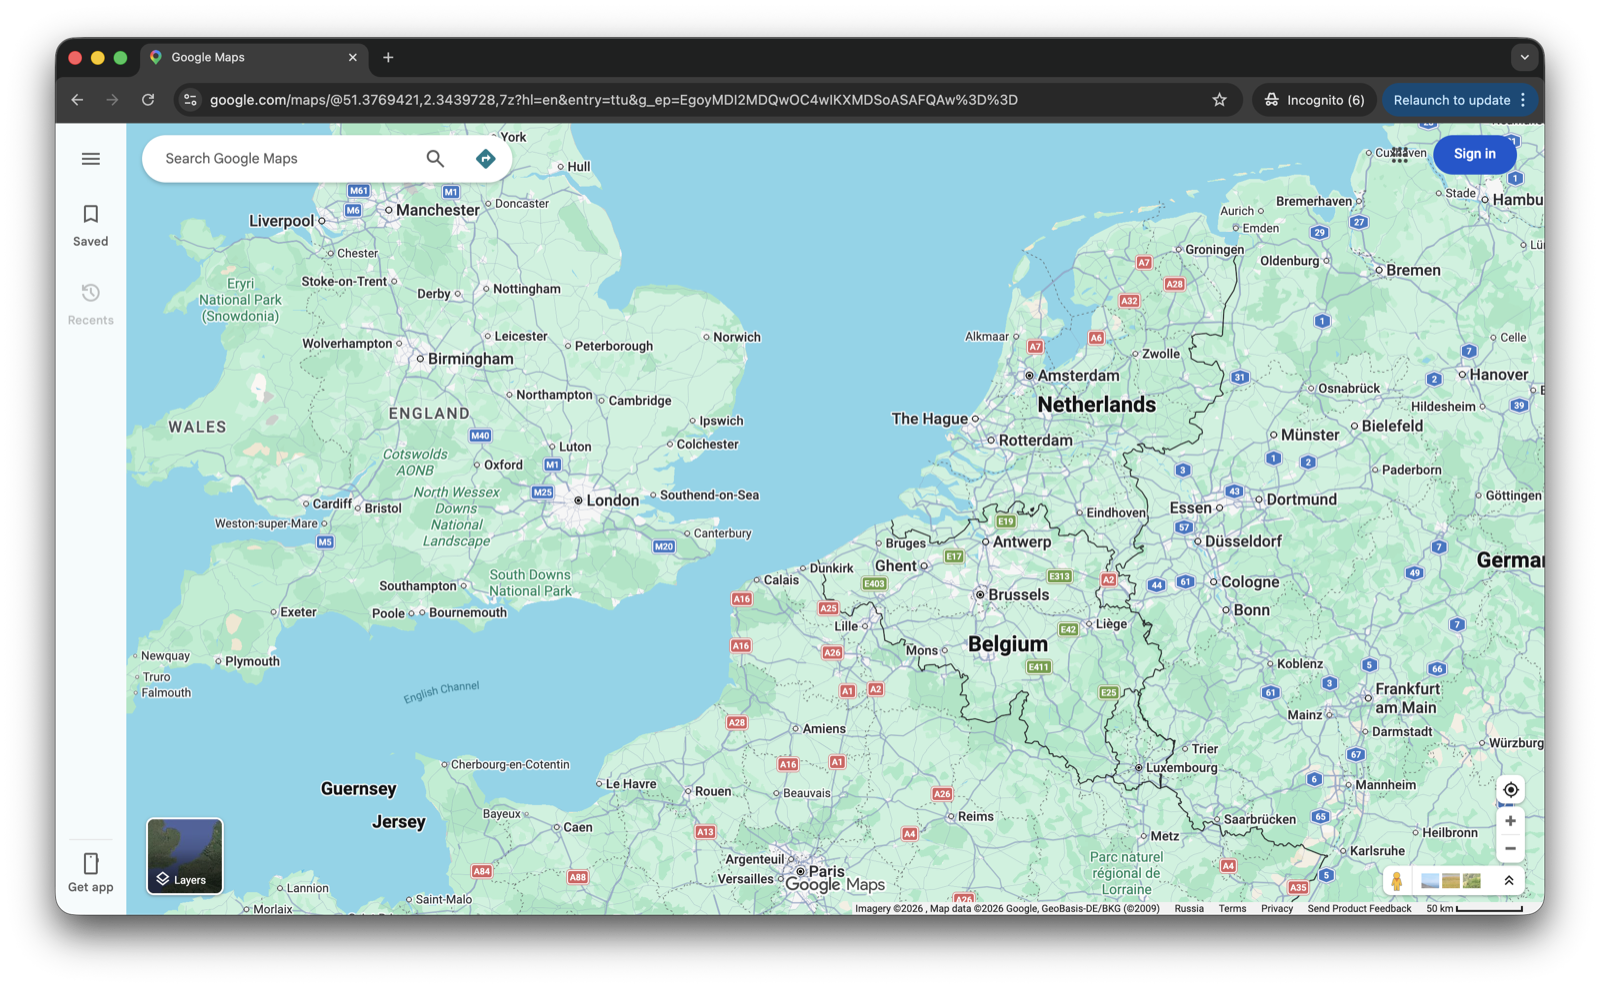1600x988 pixels.
Task: Click the Brussels city label
Action: click(x=1018, y=595)
